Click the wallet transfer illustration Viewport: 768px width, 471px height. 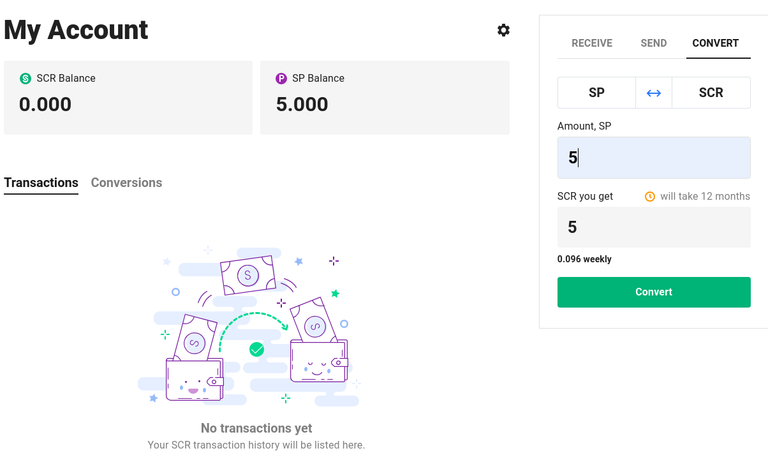(x=255, y=328)
